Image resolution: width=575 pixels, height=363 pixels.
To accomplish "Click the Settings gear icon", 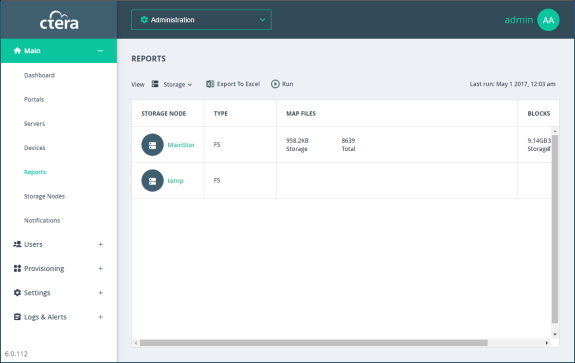I will point(17,293).
